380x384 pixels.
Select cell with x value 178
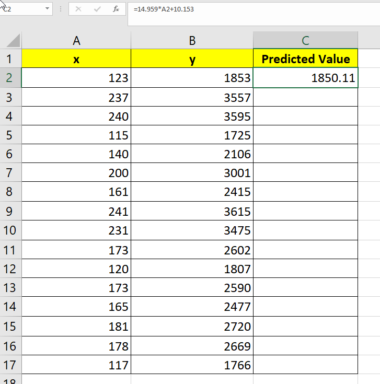click(76, 346)
